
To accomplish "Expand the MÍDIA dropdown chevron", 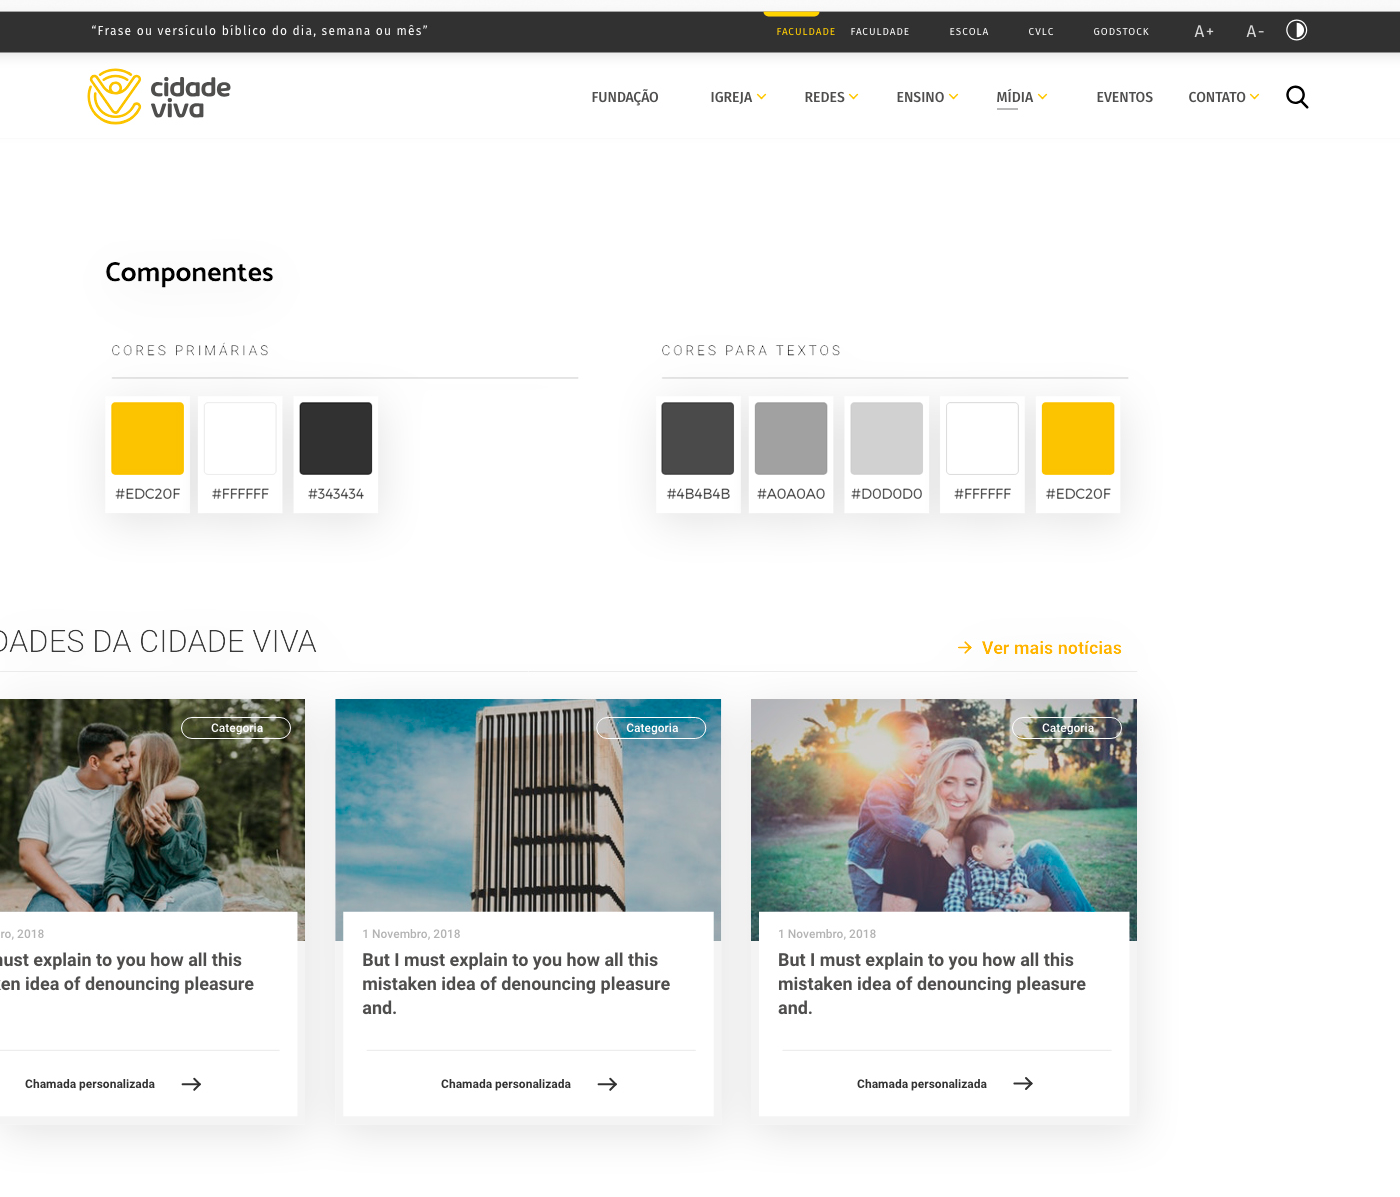I will tap(1043, 97).
